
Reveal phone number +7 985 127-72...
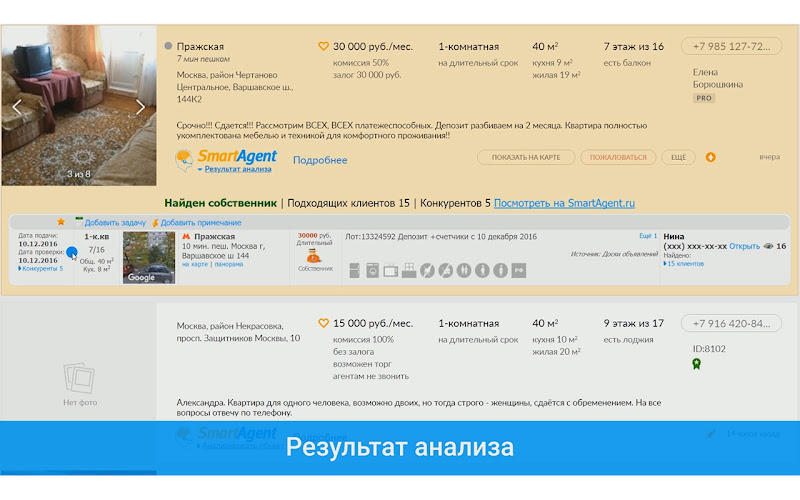pos(731,46)
